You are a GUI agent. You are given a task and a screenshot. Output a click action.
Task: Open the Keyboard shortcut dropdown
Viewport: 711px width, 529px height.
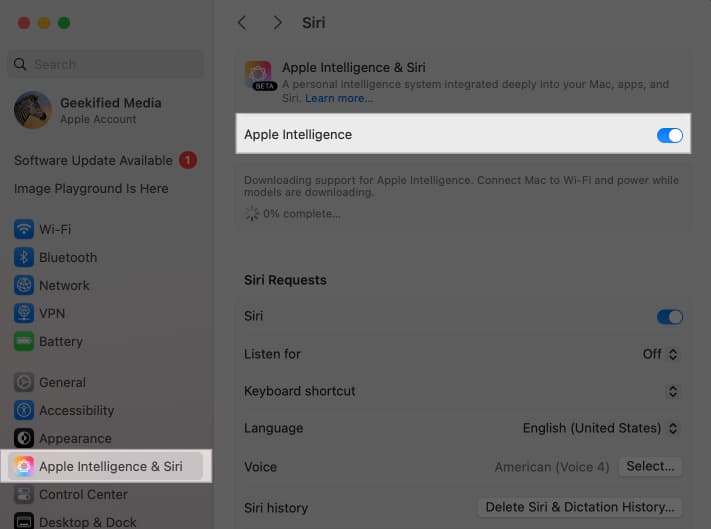[673, 391]
